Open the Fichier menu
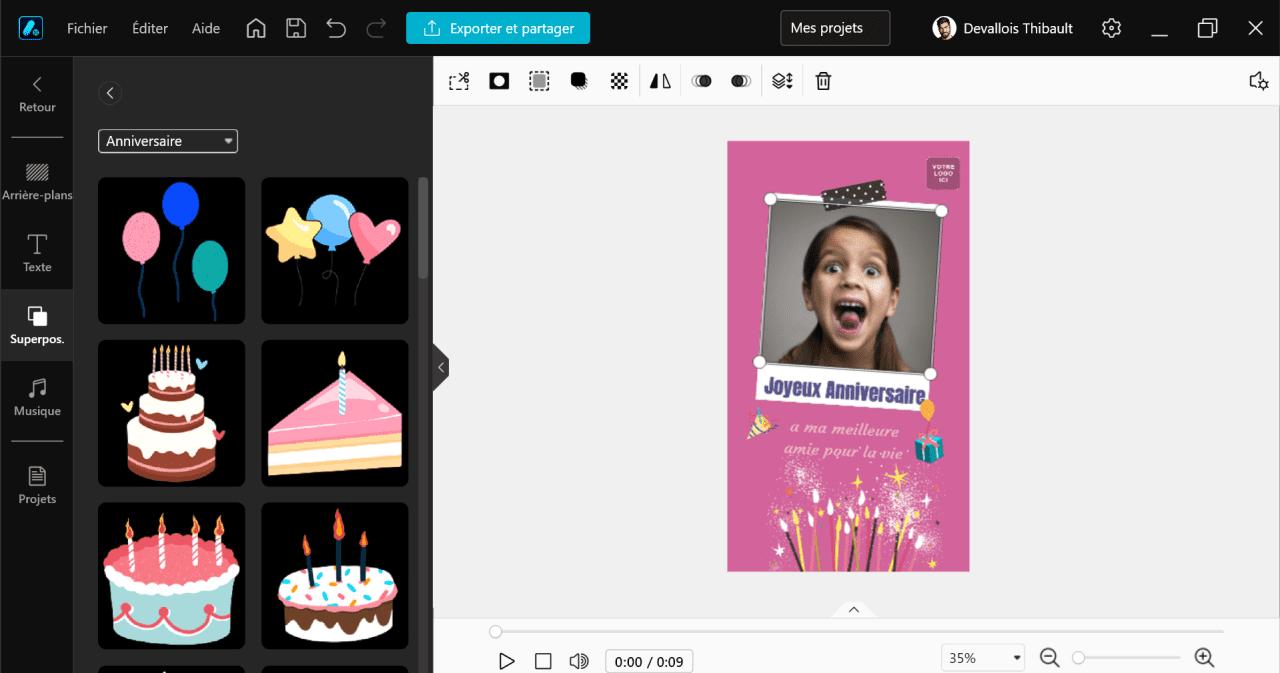Screen dimensions: 1280x673 point(87,28)
